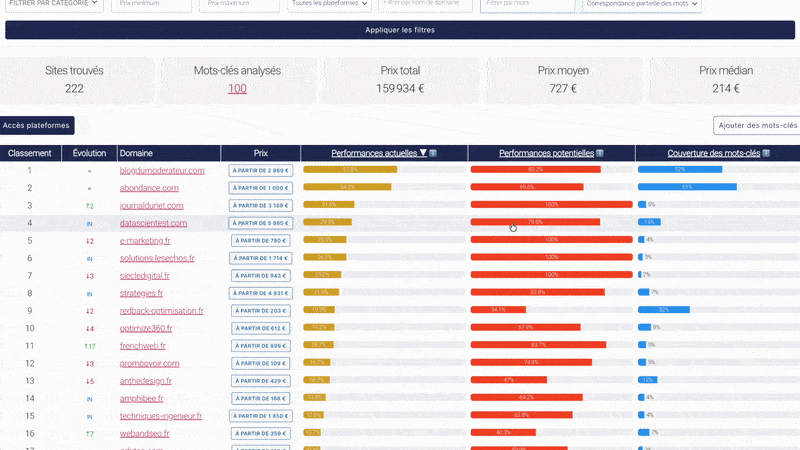Click the Prix minimum input field
The height and width of the screenshot is (450, 800).
click(x=150, y=4)
